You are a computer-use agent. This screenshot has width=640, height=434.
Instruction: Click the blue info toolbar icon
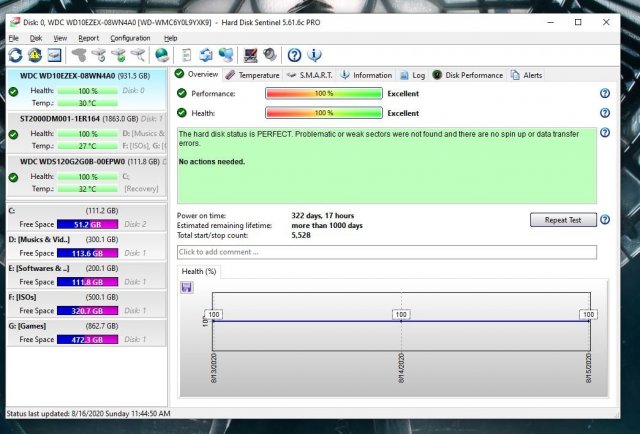coord(314,55)
